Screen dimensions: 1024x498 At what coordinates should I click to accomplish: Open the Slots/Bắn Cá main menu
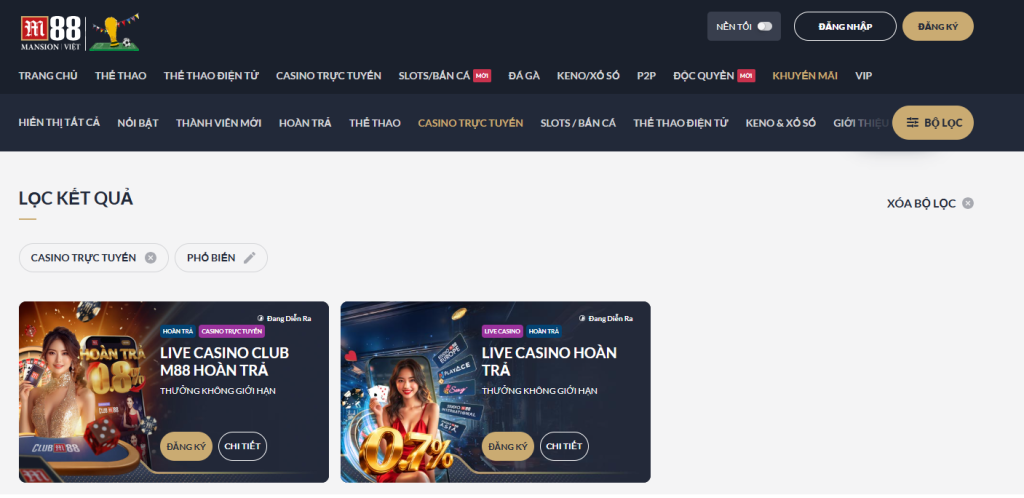434,76
